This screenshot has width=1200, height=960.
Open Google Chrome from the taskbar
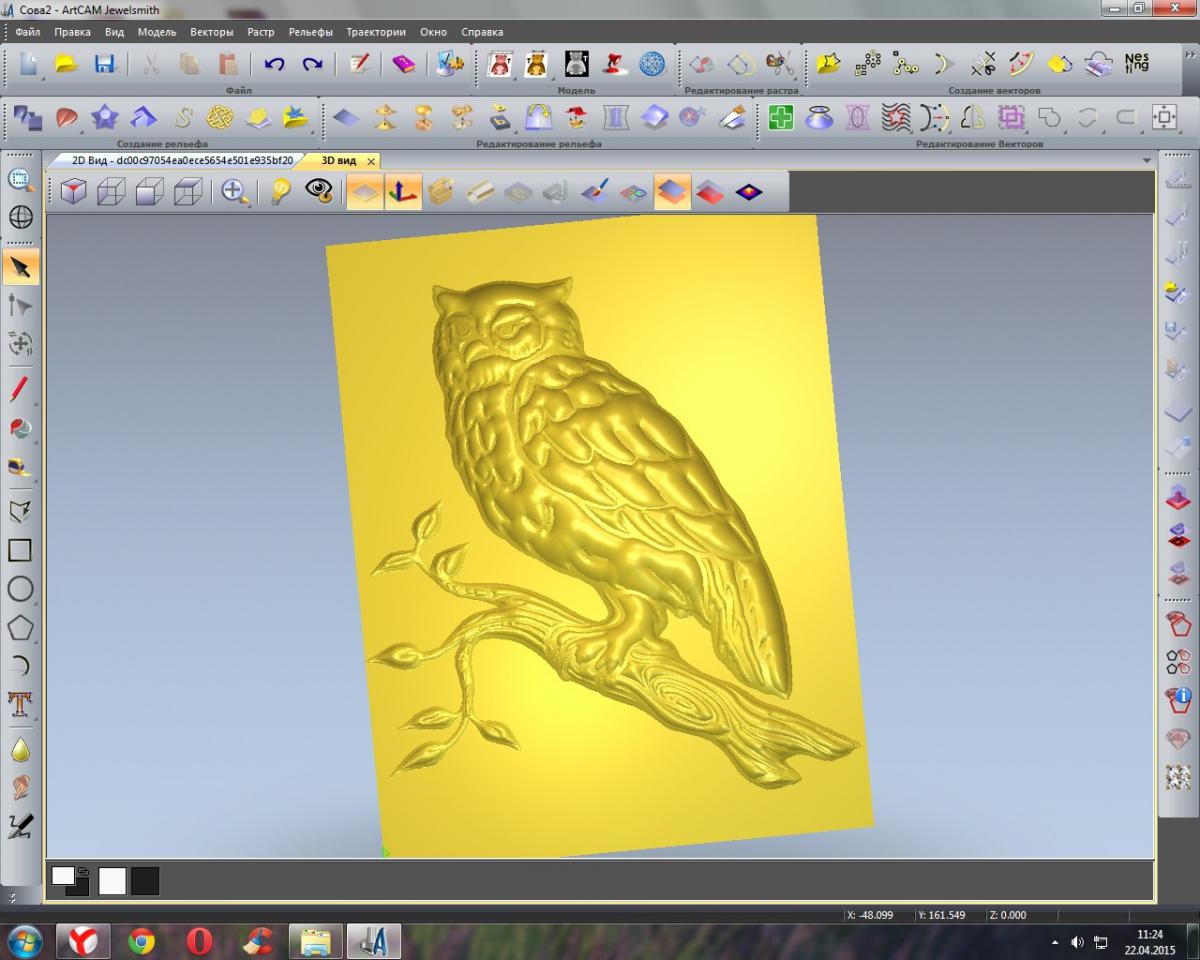[141, 941]
